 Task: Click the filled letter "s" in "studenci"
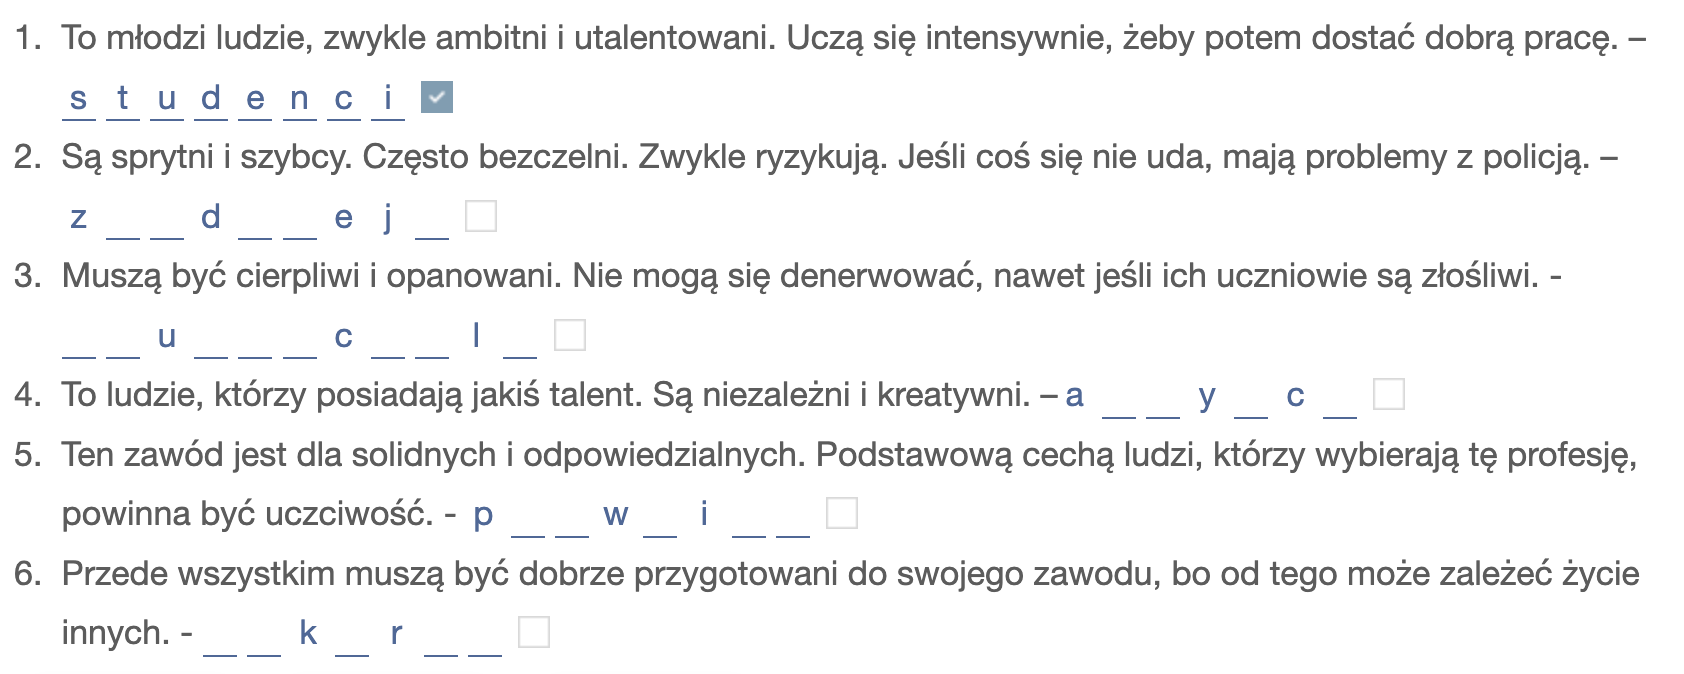(x=79, y=99)
